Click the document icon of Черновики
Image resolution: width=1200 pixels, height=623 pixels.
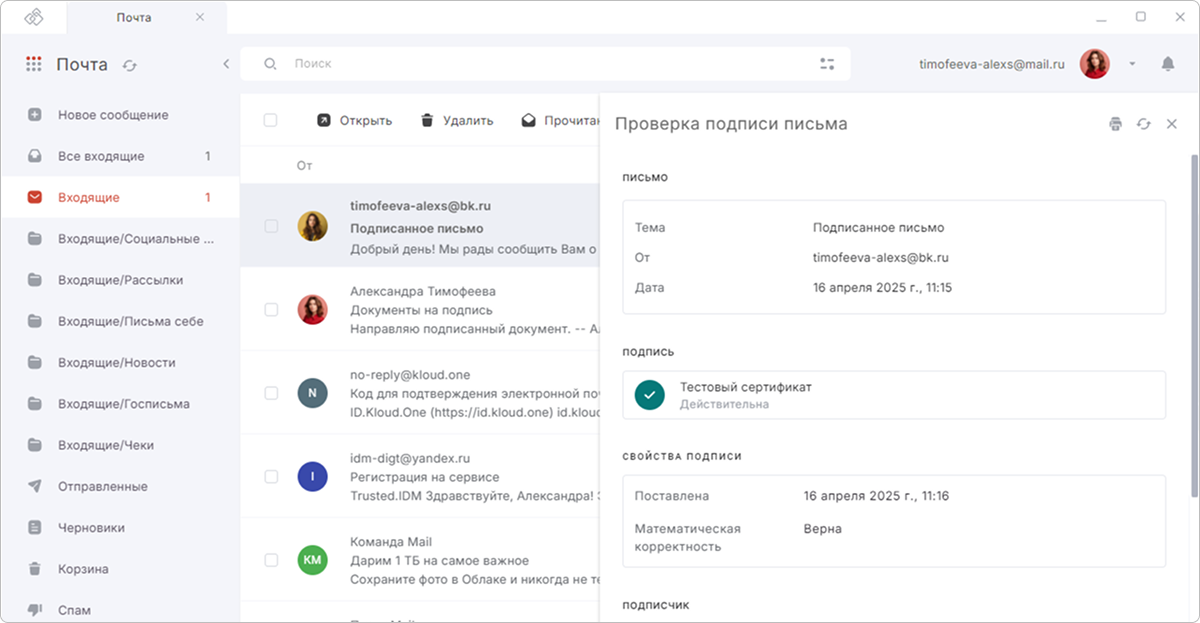point(35,527)
